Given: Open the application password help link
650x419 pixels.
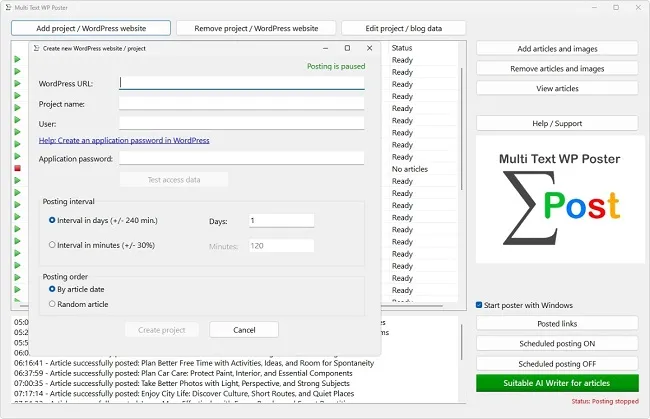Looking at the screenshot, I should (124, 140).
